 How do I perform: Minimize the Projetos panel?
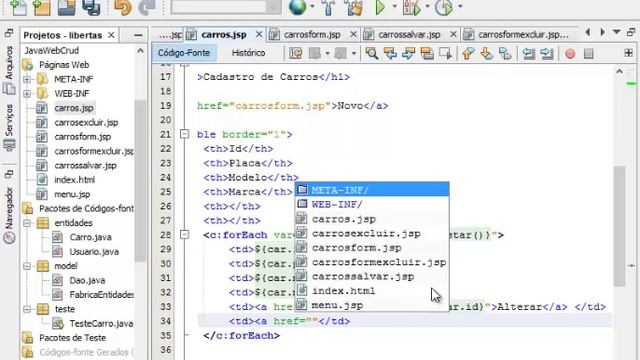click(x=138, y=36)
